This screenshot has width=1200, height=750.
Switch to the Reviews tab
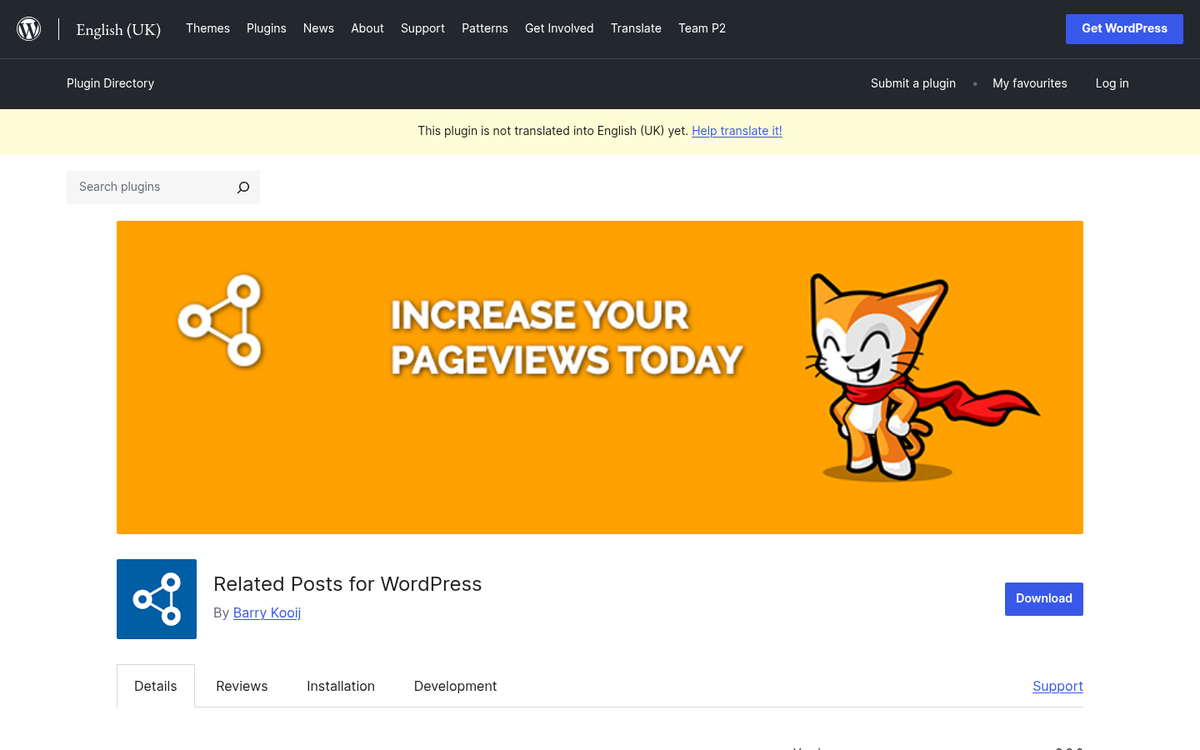241,686
